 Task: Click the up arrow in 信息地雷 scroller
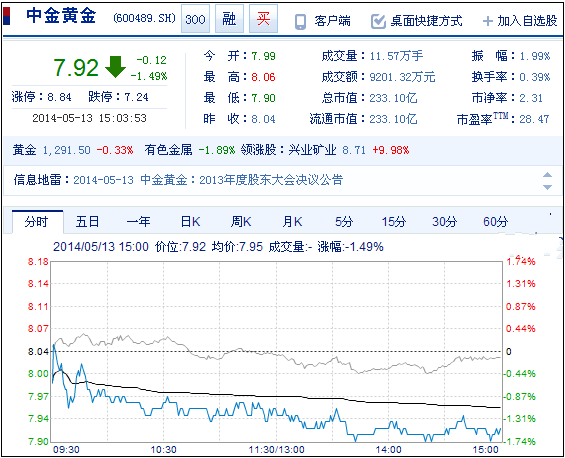(x=547, y=175)
